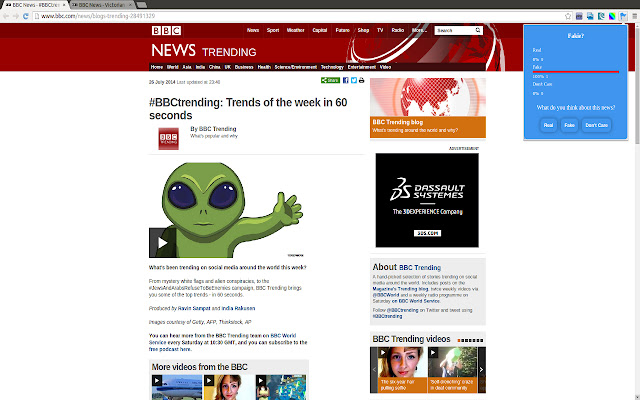
Task: Click the BBC logo in the header
Action: click(x=166, y=31)
